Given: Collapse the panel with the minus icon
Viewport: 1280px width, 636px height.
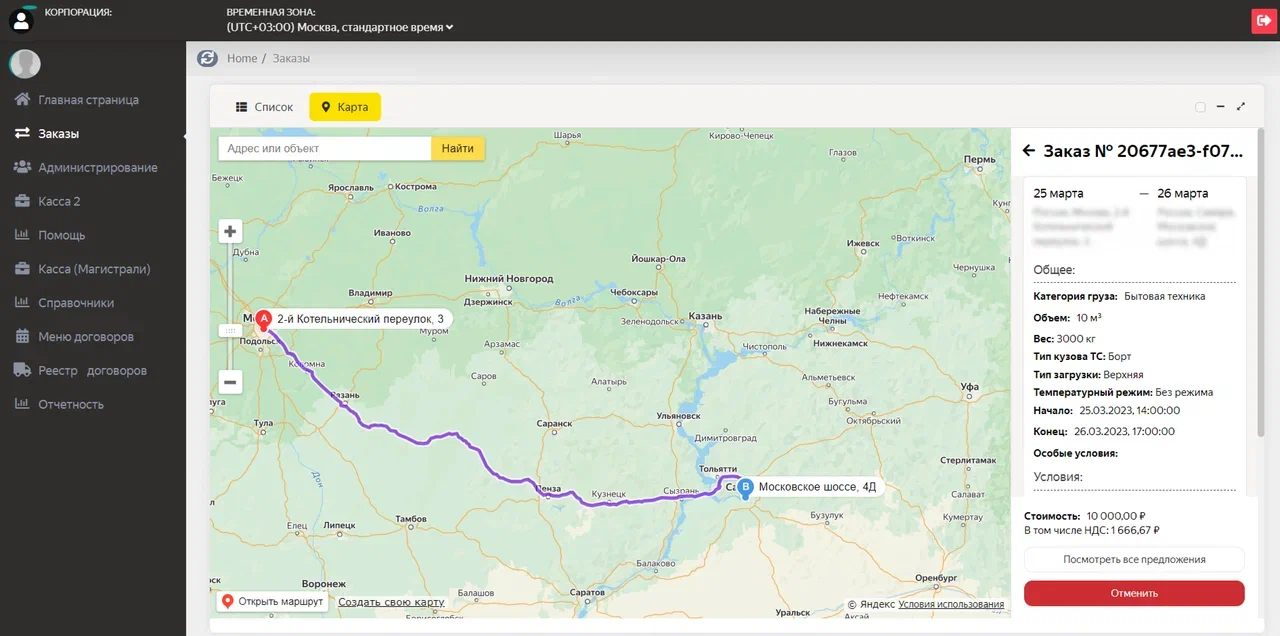Looking at the screenshot, I should pyautogui.click(x=1222, y=107).
